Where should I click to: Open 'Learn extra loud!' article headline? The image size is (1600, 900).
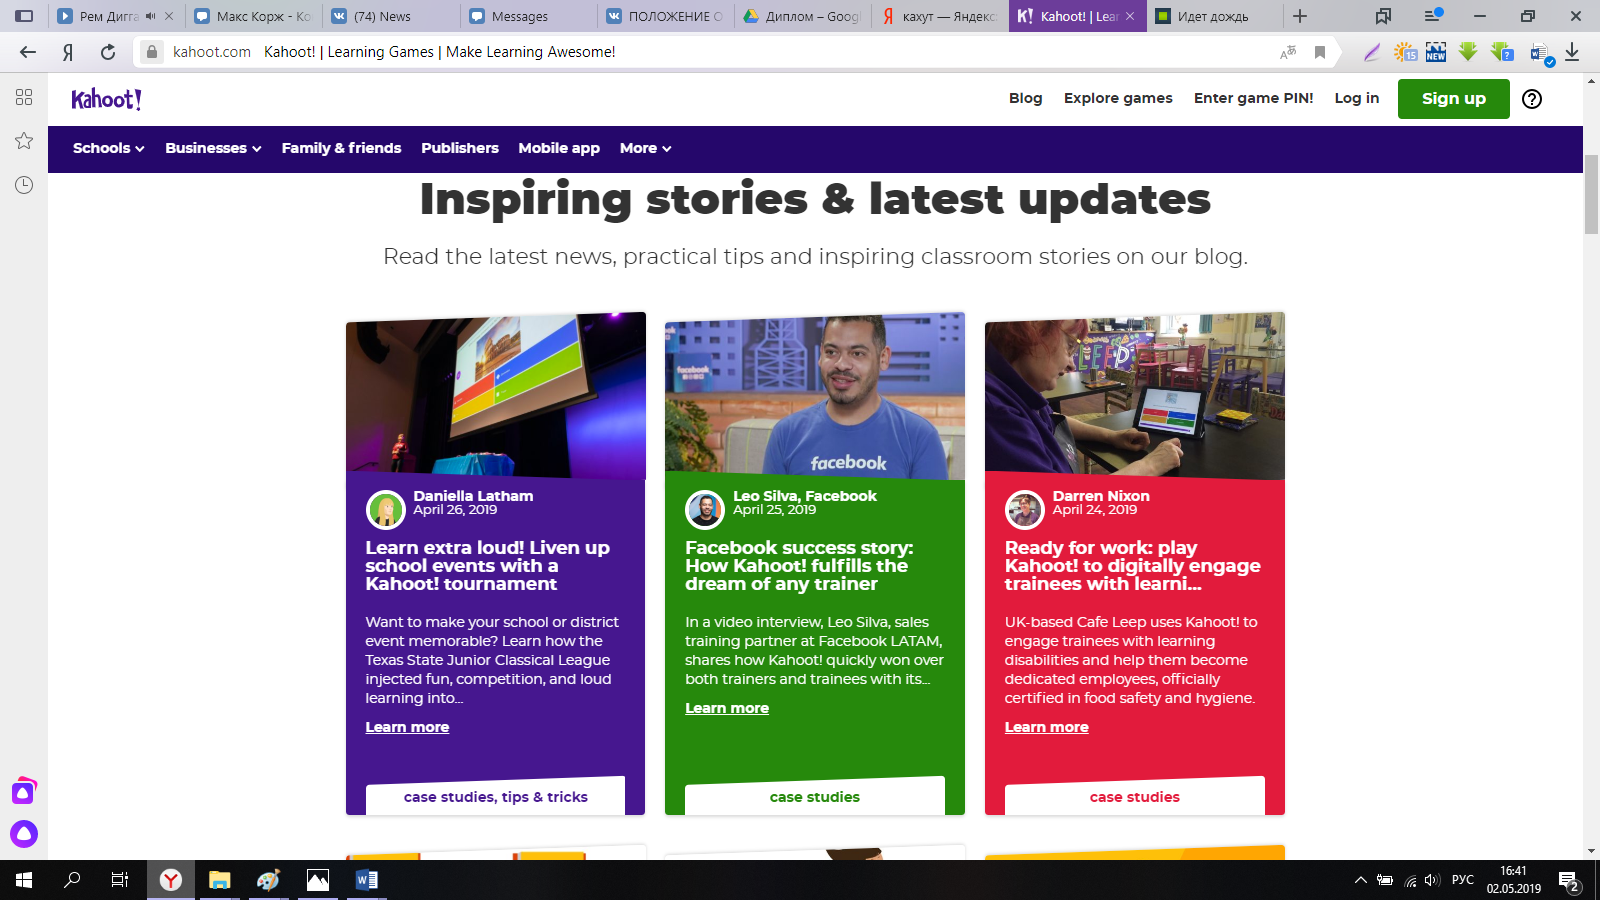pyautogui.click(x=487, y=566)
